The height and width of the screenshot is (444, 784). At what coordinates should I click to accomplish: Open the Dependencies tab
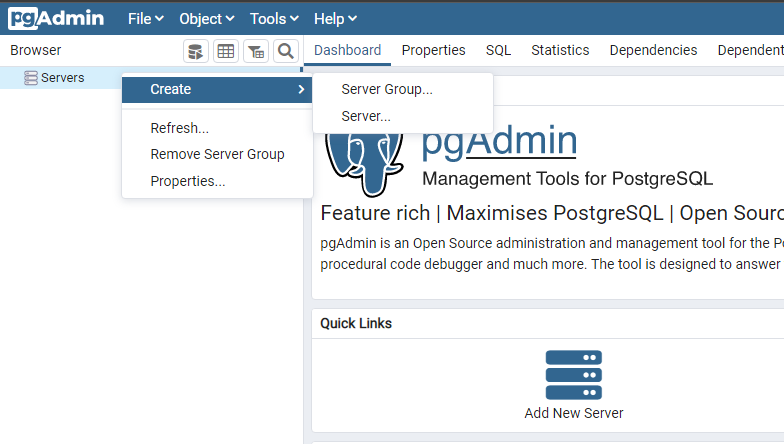coord(653,50)
